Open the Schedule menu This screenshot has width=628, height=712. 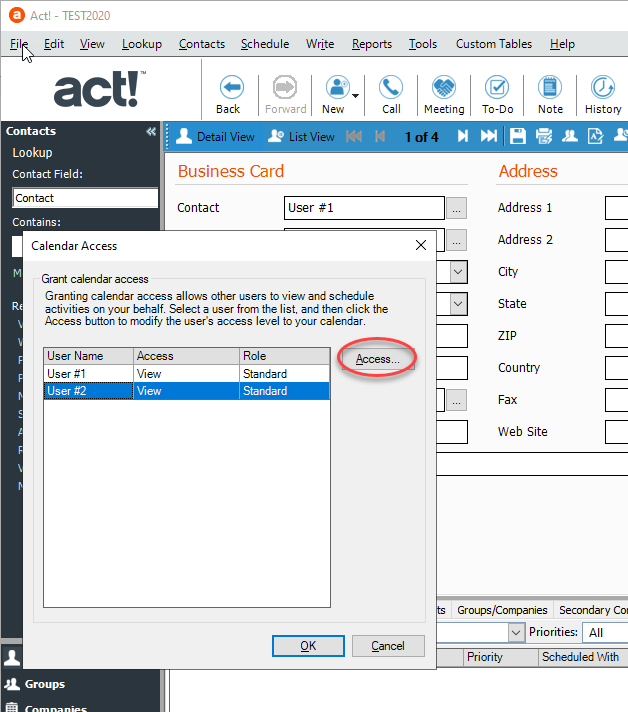click(265, 44)
